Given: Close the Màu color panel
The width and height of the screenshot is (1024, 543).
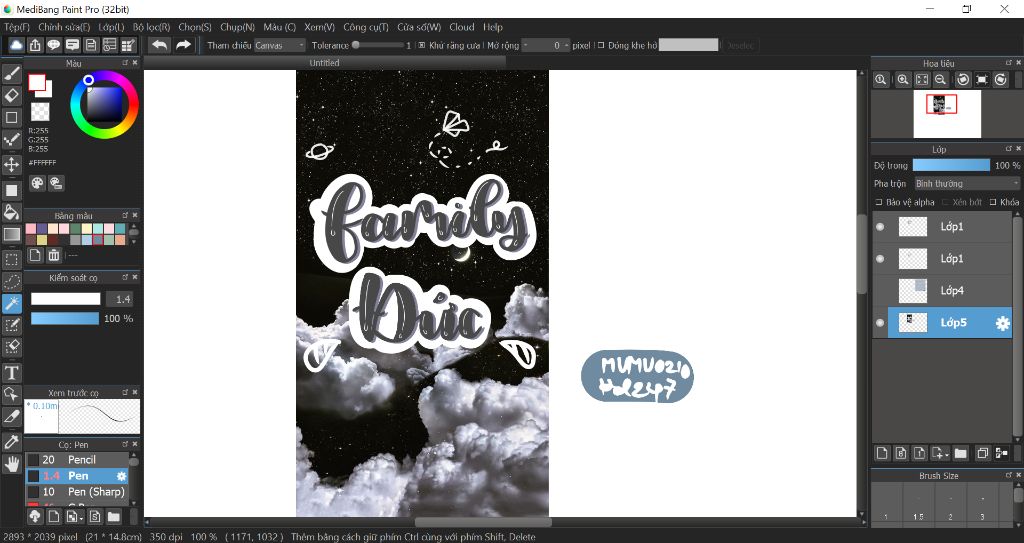Looking at the screenshot, I should [135, 63].
